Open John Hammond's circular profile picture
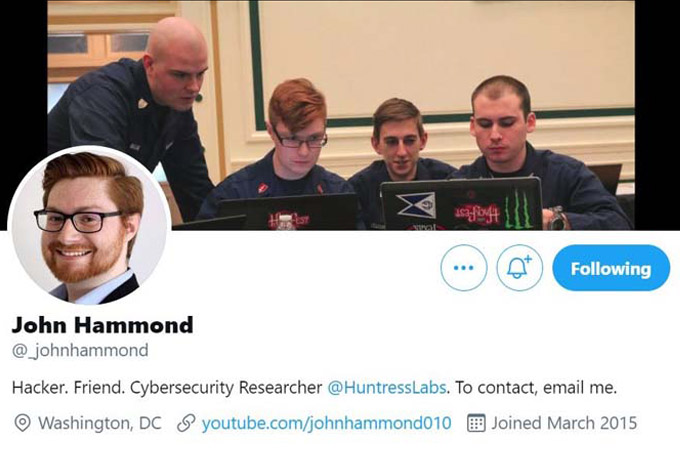 [x=90, y=226]
